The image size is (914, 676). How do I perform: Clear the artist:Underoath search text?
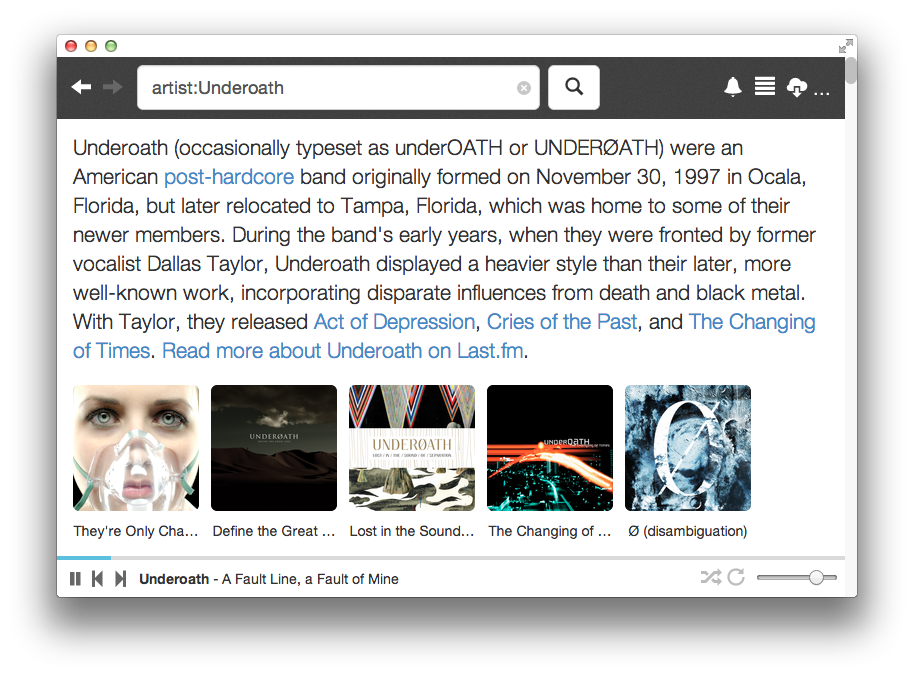point(523,88)
